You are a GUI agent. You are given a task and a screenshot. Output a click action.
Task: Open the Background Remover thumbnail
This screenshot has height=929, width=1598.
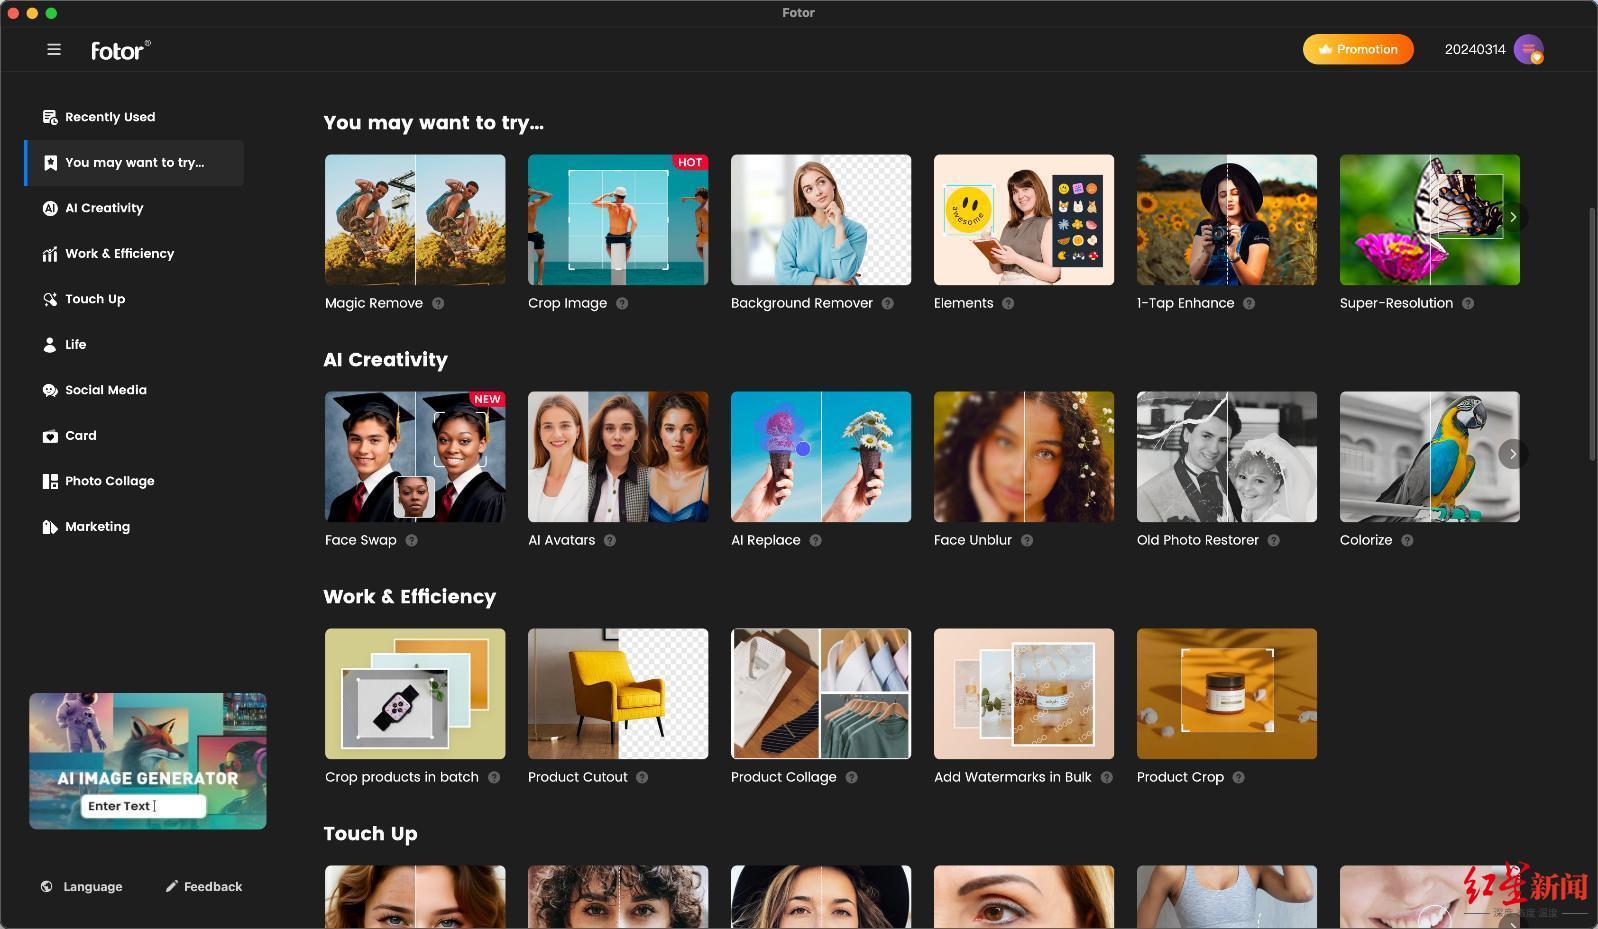[x=820, y=220]
